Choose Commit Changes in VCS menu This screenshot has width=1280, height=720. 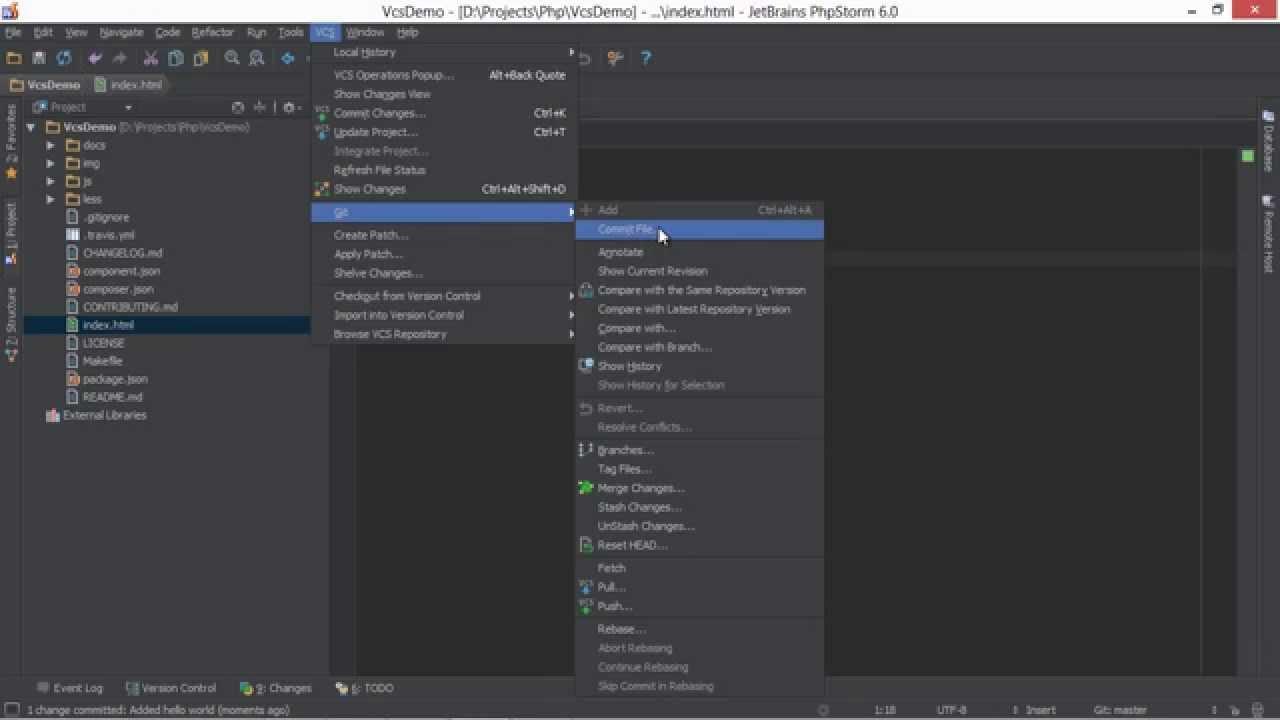pyautogui.click(x=444, y=113)
